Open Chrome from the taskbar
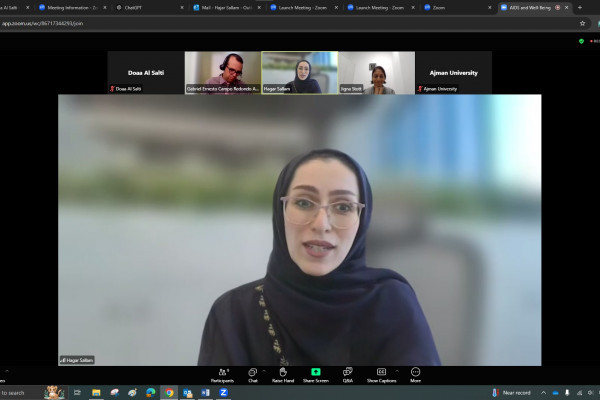The height and width of the screenshot is (400, 600). 169,393
